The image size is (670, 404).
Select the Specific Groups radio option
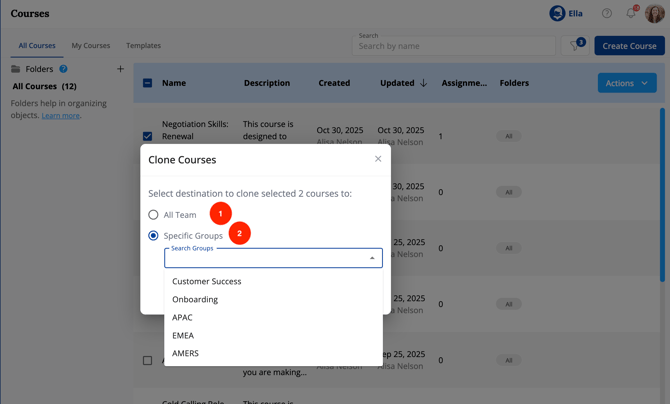coord(153,236)
